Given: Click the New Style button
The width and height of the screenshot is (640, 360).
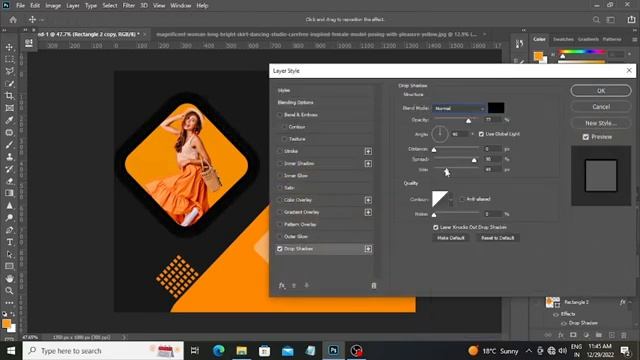Looking at the screenshot, I should coord(601,123).
